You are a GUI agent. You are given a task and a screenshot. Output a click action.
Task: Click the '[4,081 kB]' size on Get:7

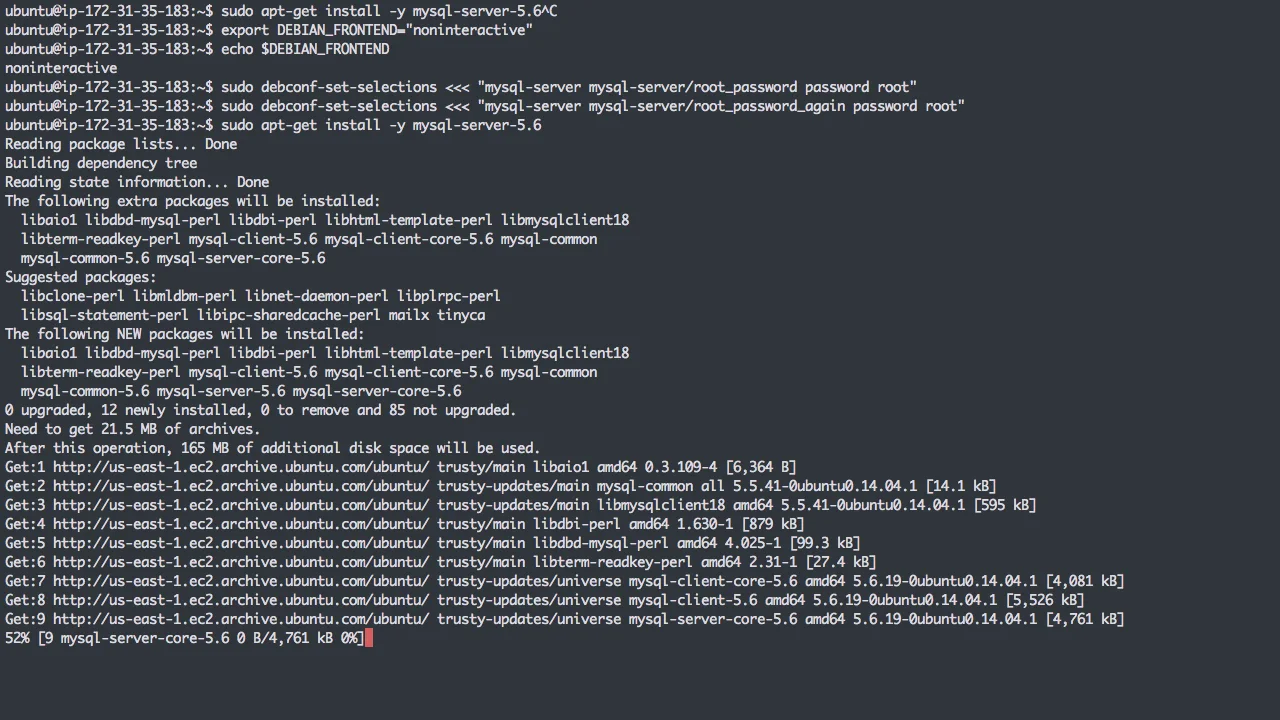[1085, 581]
